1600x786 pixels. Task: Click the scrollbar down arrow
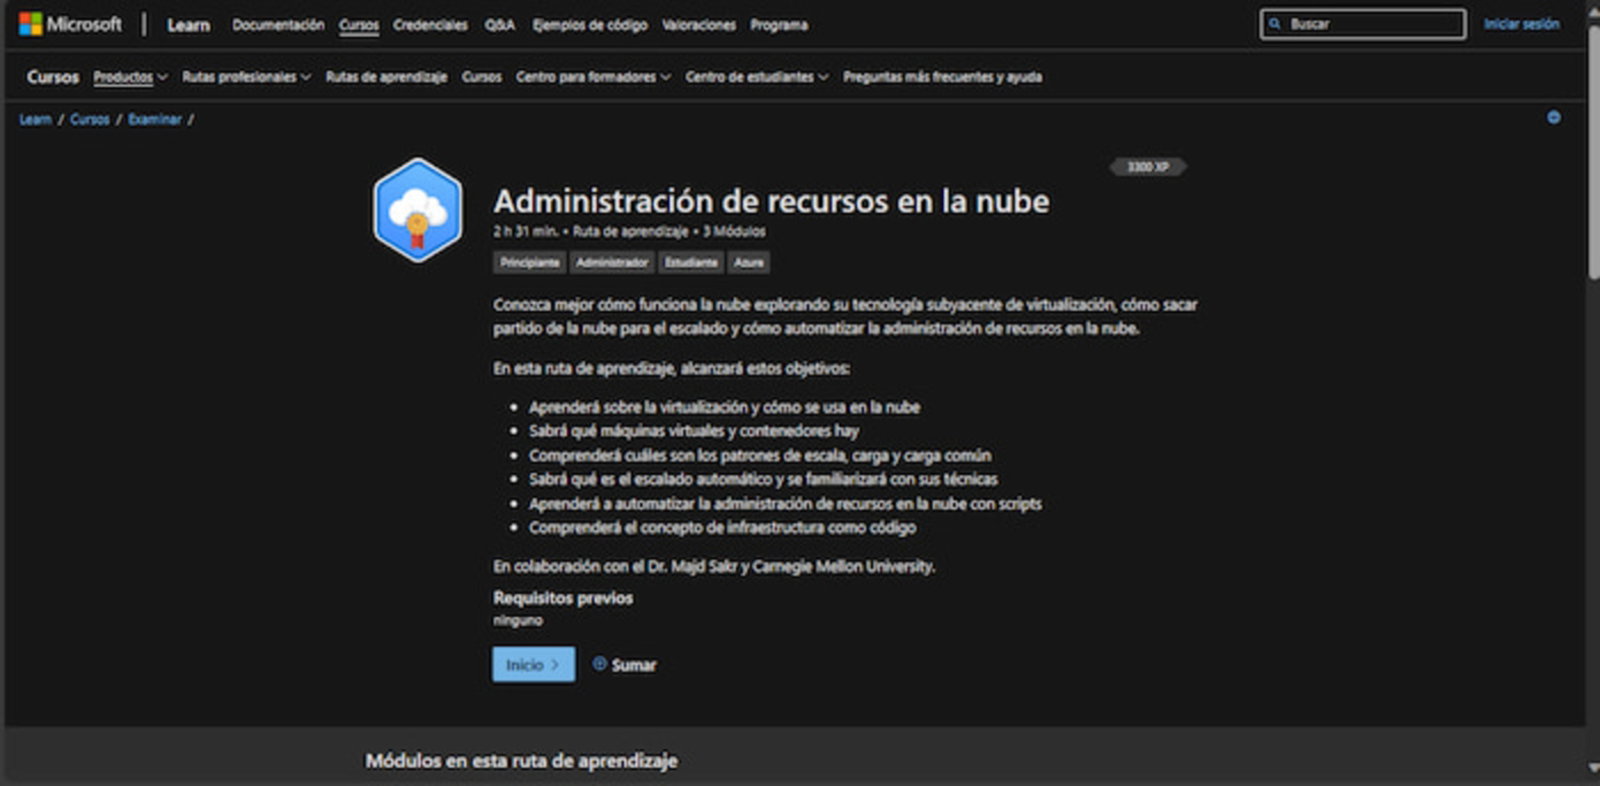point(1593,768)
